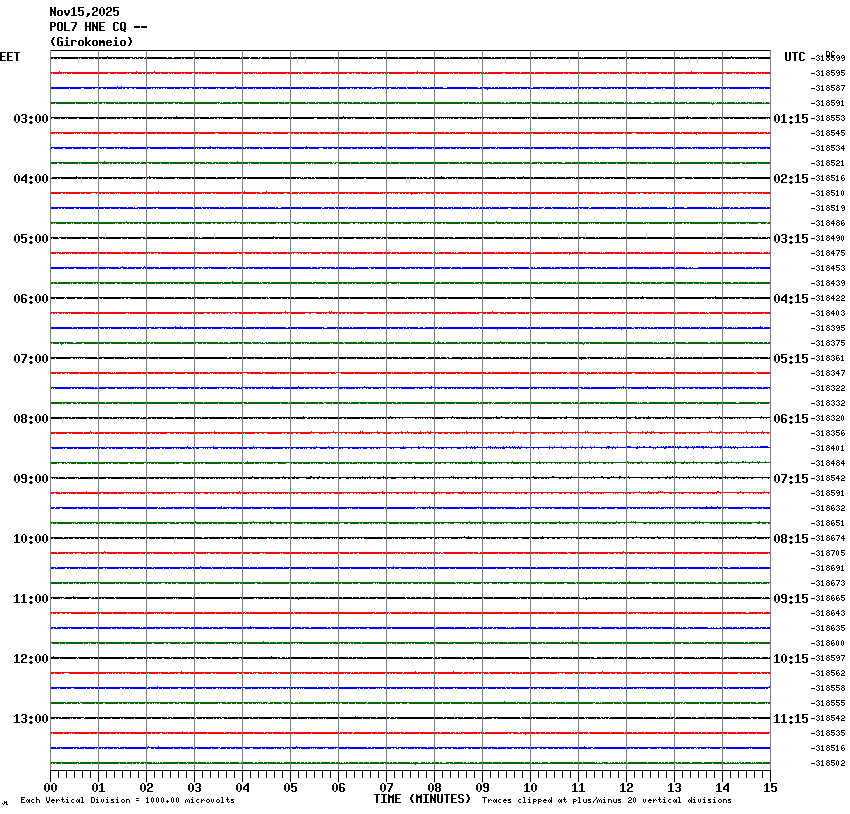Click minute 15 on the time axis
Image resolution: width=850 pixels, height=814 pixels.
770,788
